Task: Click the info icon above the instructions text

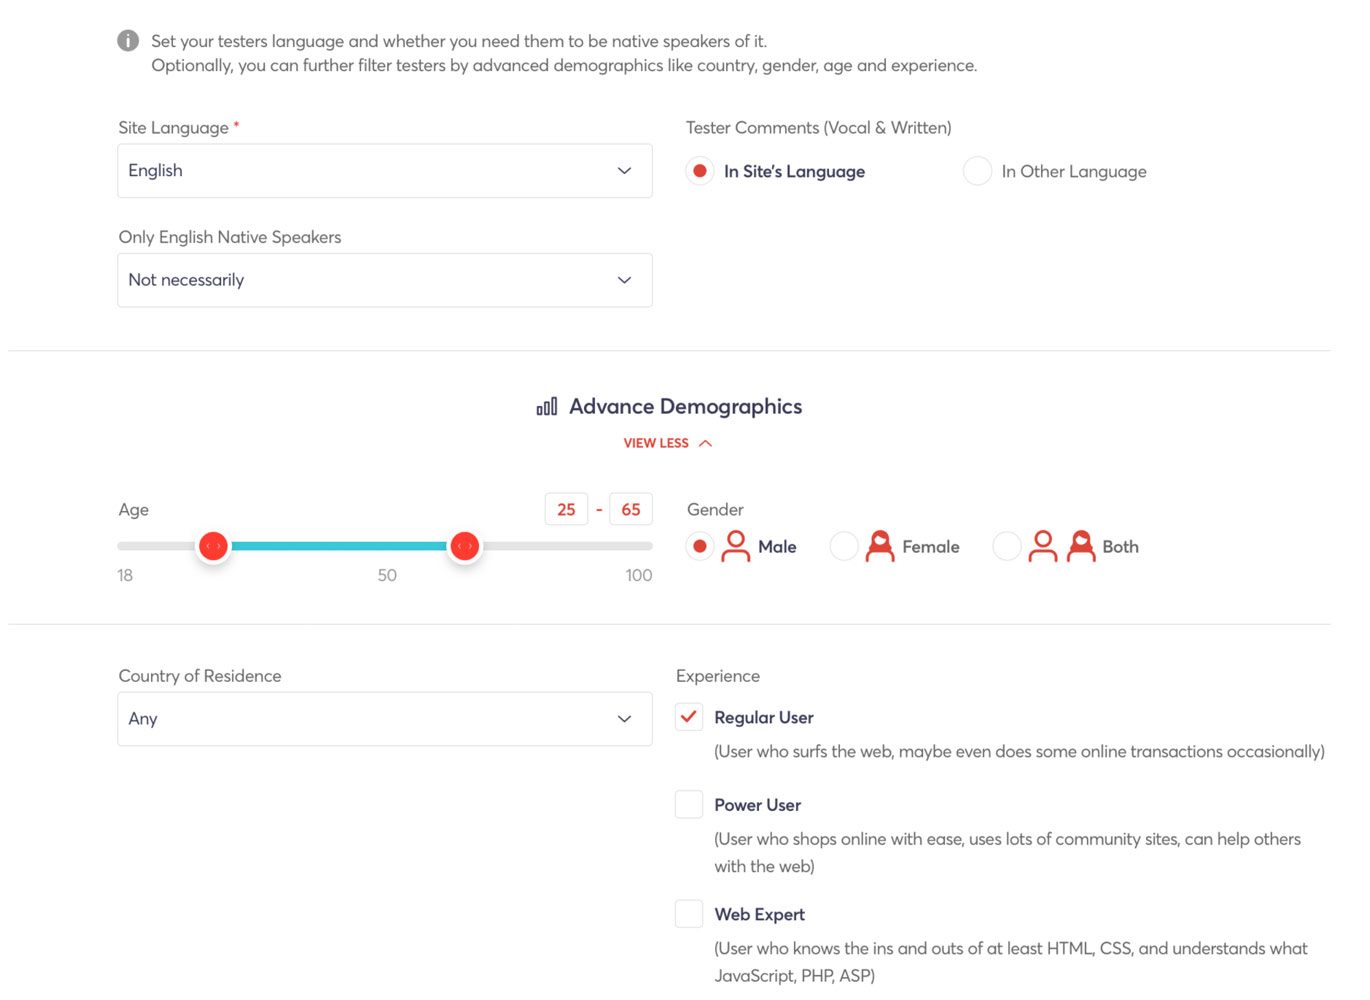Action: click(x=127, y=40)
